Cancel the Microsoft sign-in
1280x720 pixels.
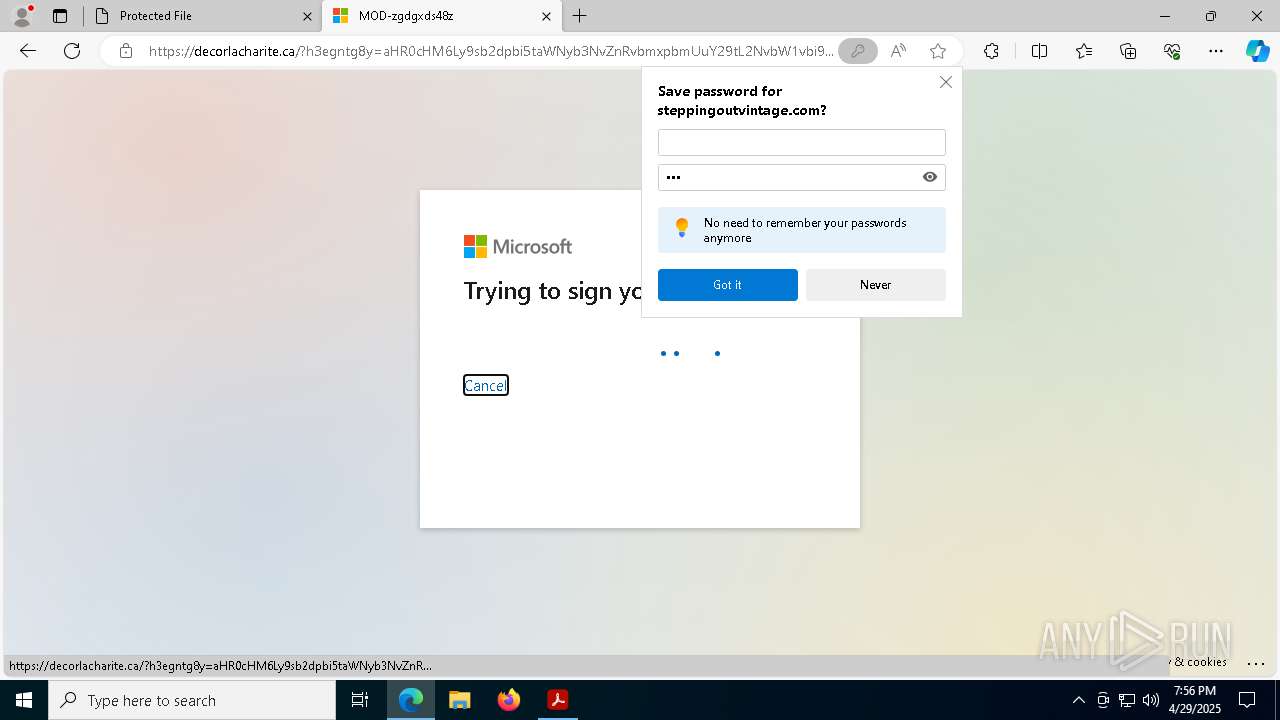pyautogui.click(x=486, y=385)
